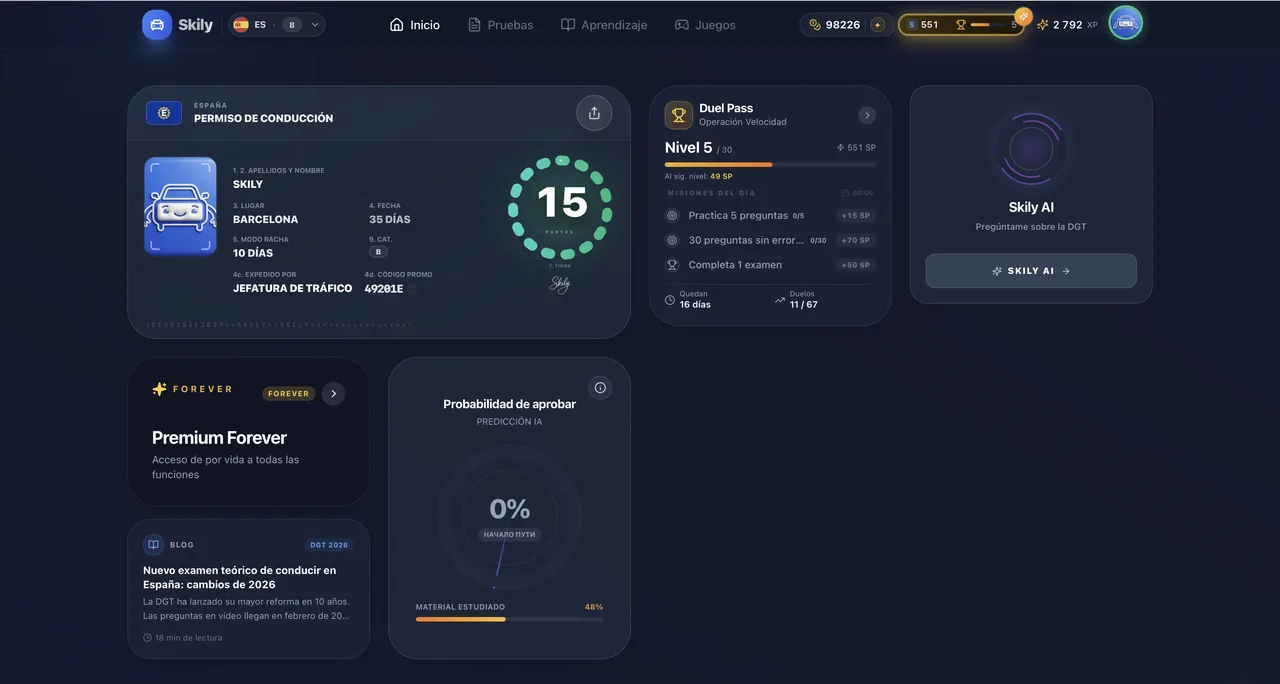Open the Nuevo examen teórico blog article

point(249,588)
